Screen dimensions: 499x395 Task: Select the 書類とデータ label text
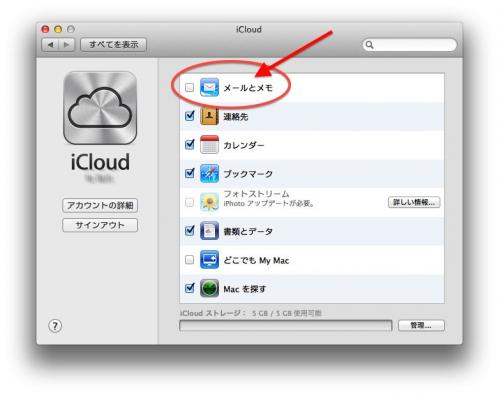[248, 231]
